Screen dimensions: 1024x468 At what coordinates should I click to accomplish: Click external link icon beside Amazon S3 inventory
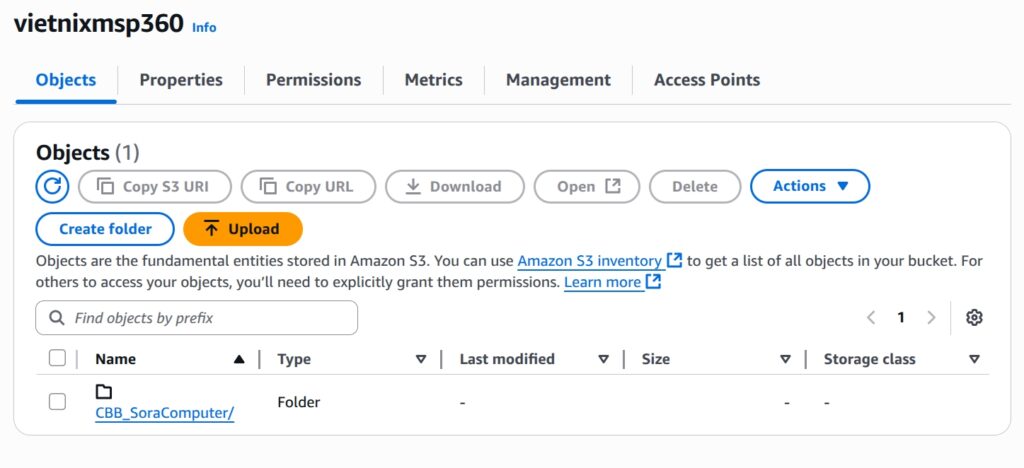(674, 260)
